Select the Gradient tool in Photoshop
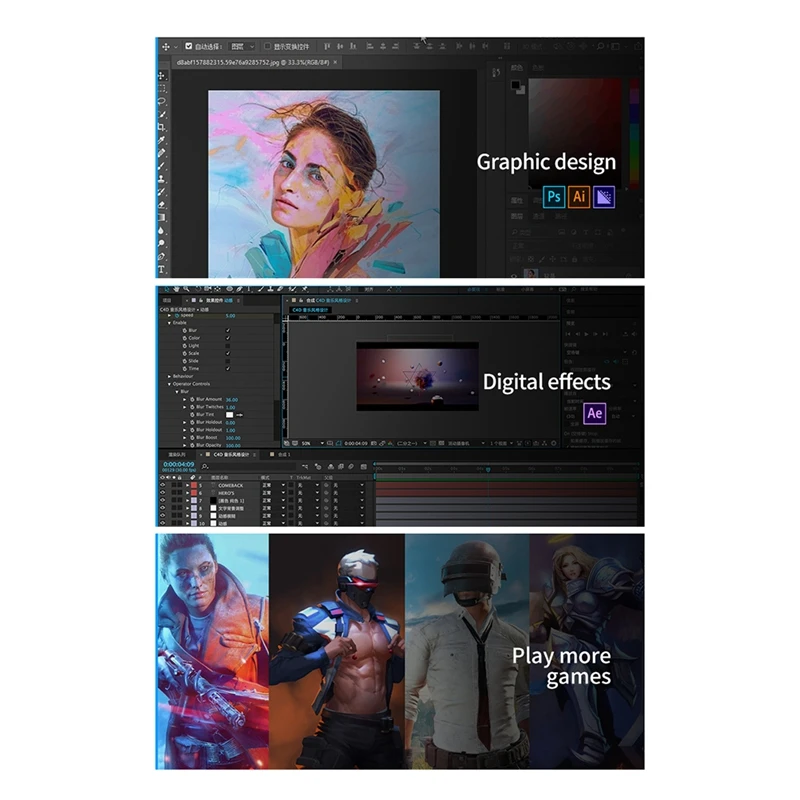This screenshot has width=800, height=800. point(162,217)
